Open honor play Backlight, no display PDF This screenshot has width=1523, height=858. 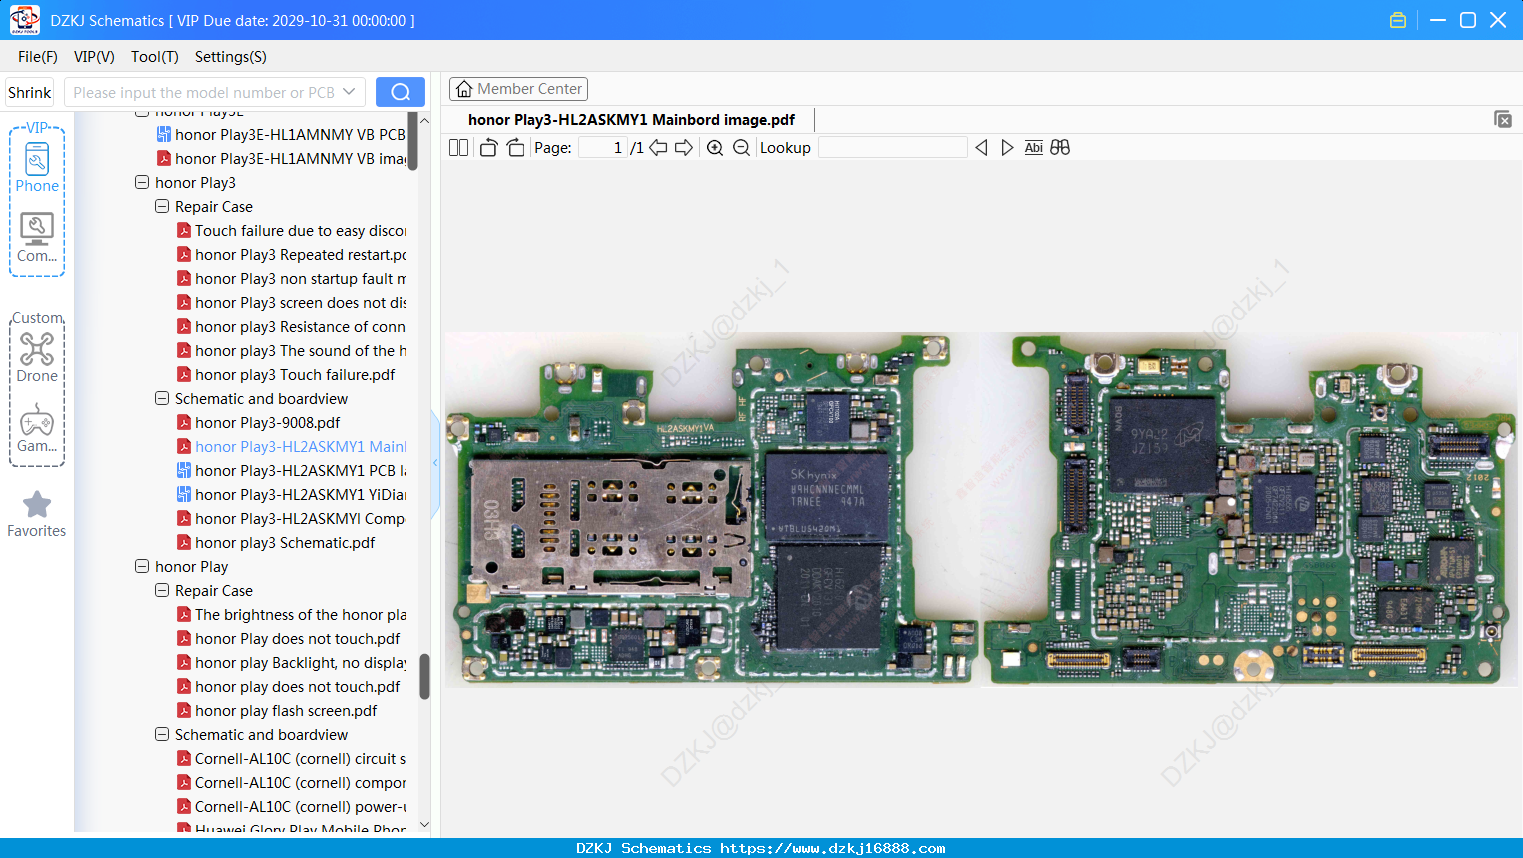pos(291,663)
